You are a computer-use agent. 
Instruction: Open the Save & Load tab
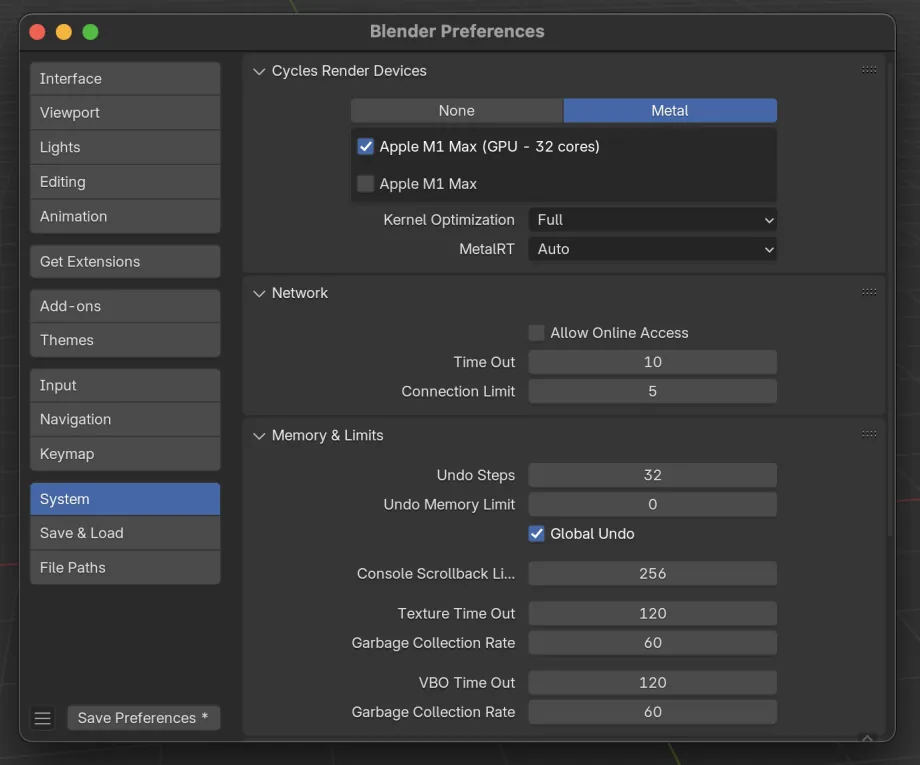125,533
